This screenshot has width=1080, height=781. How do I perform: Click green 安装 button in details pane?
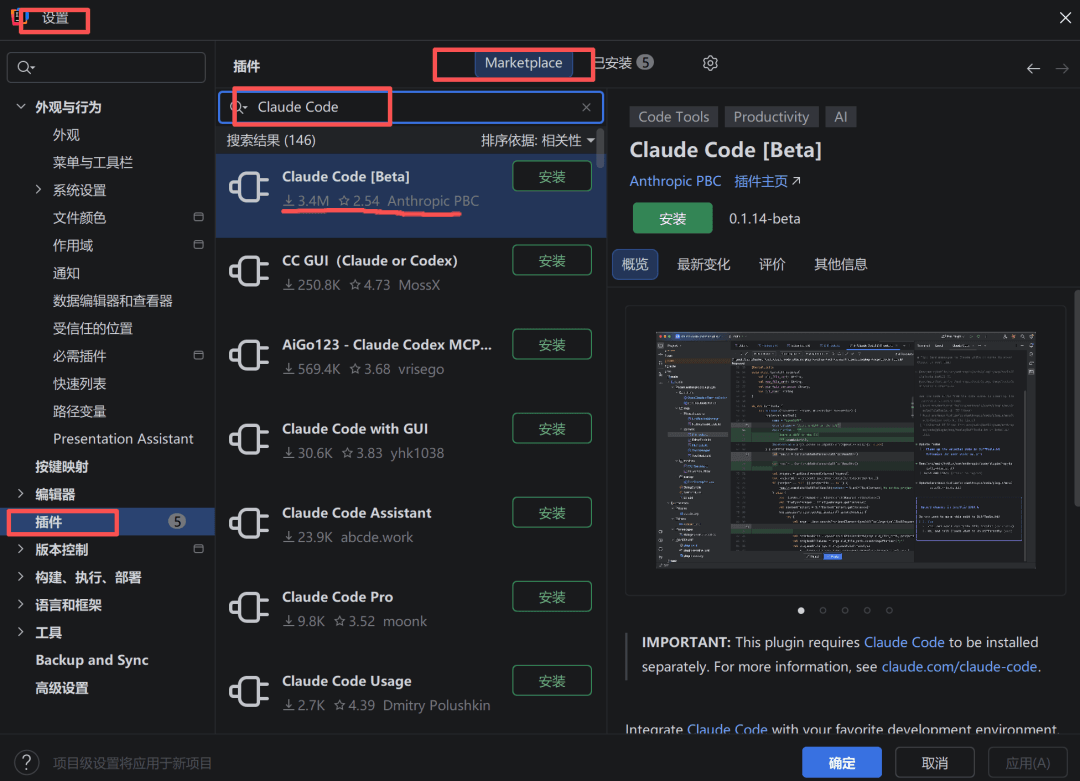672,218
